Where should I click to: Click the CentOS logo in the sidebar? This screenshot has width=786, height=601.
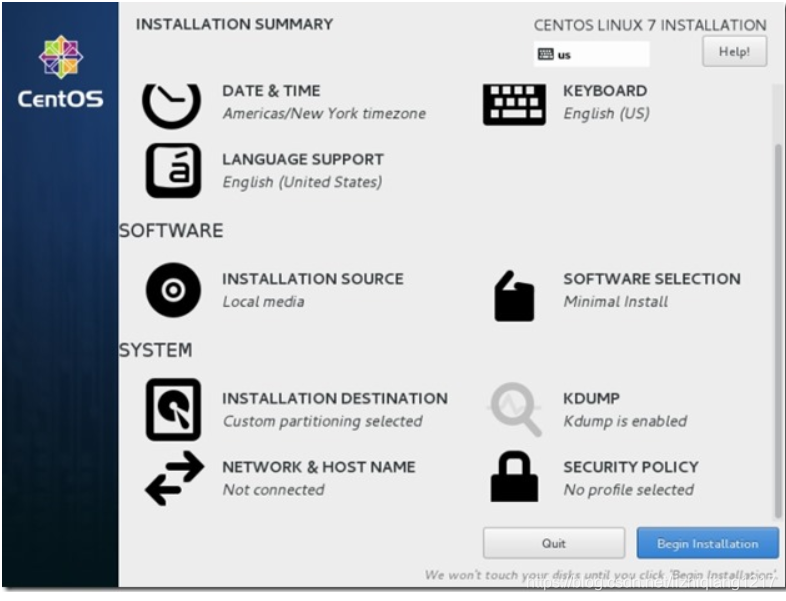tap(61, 57)
